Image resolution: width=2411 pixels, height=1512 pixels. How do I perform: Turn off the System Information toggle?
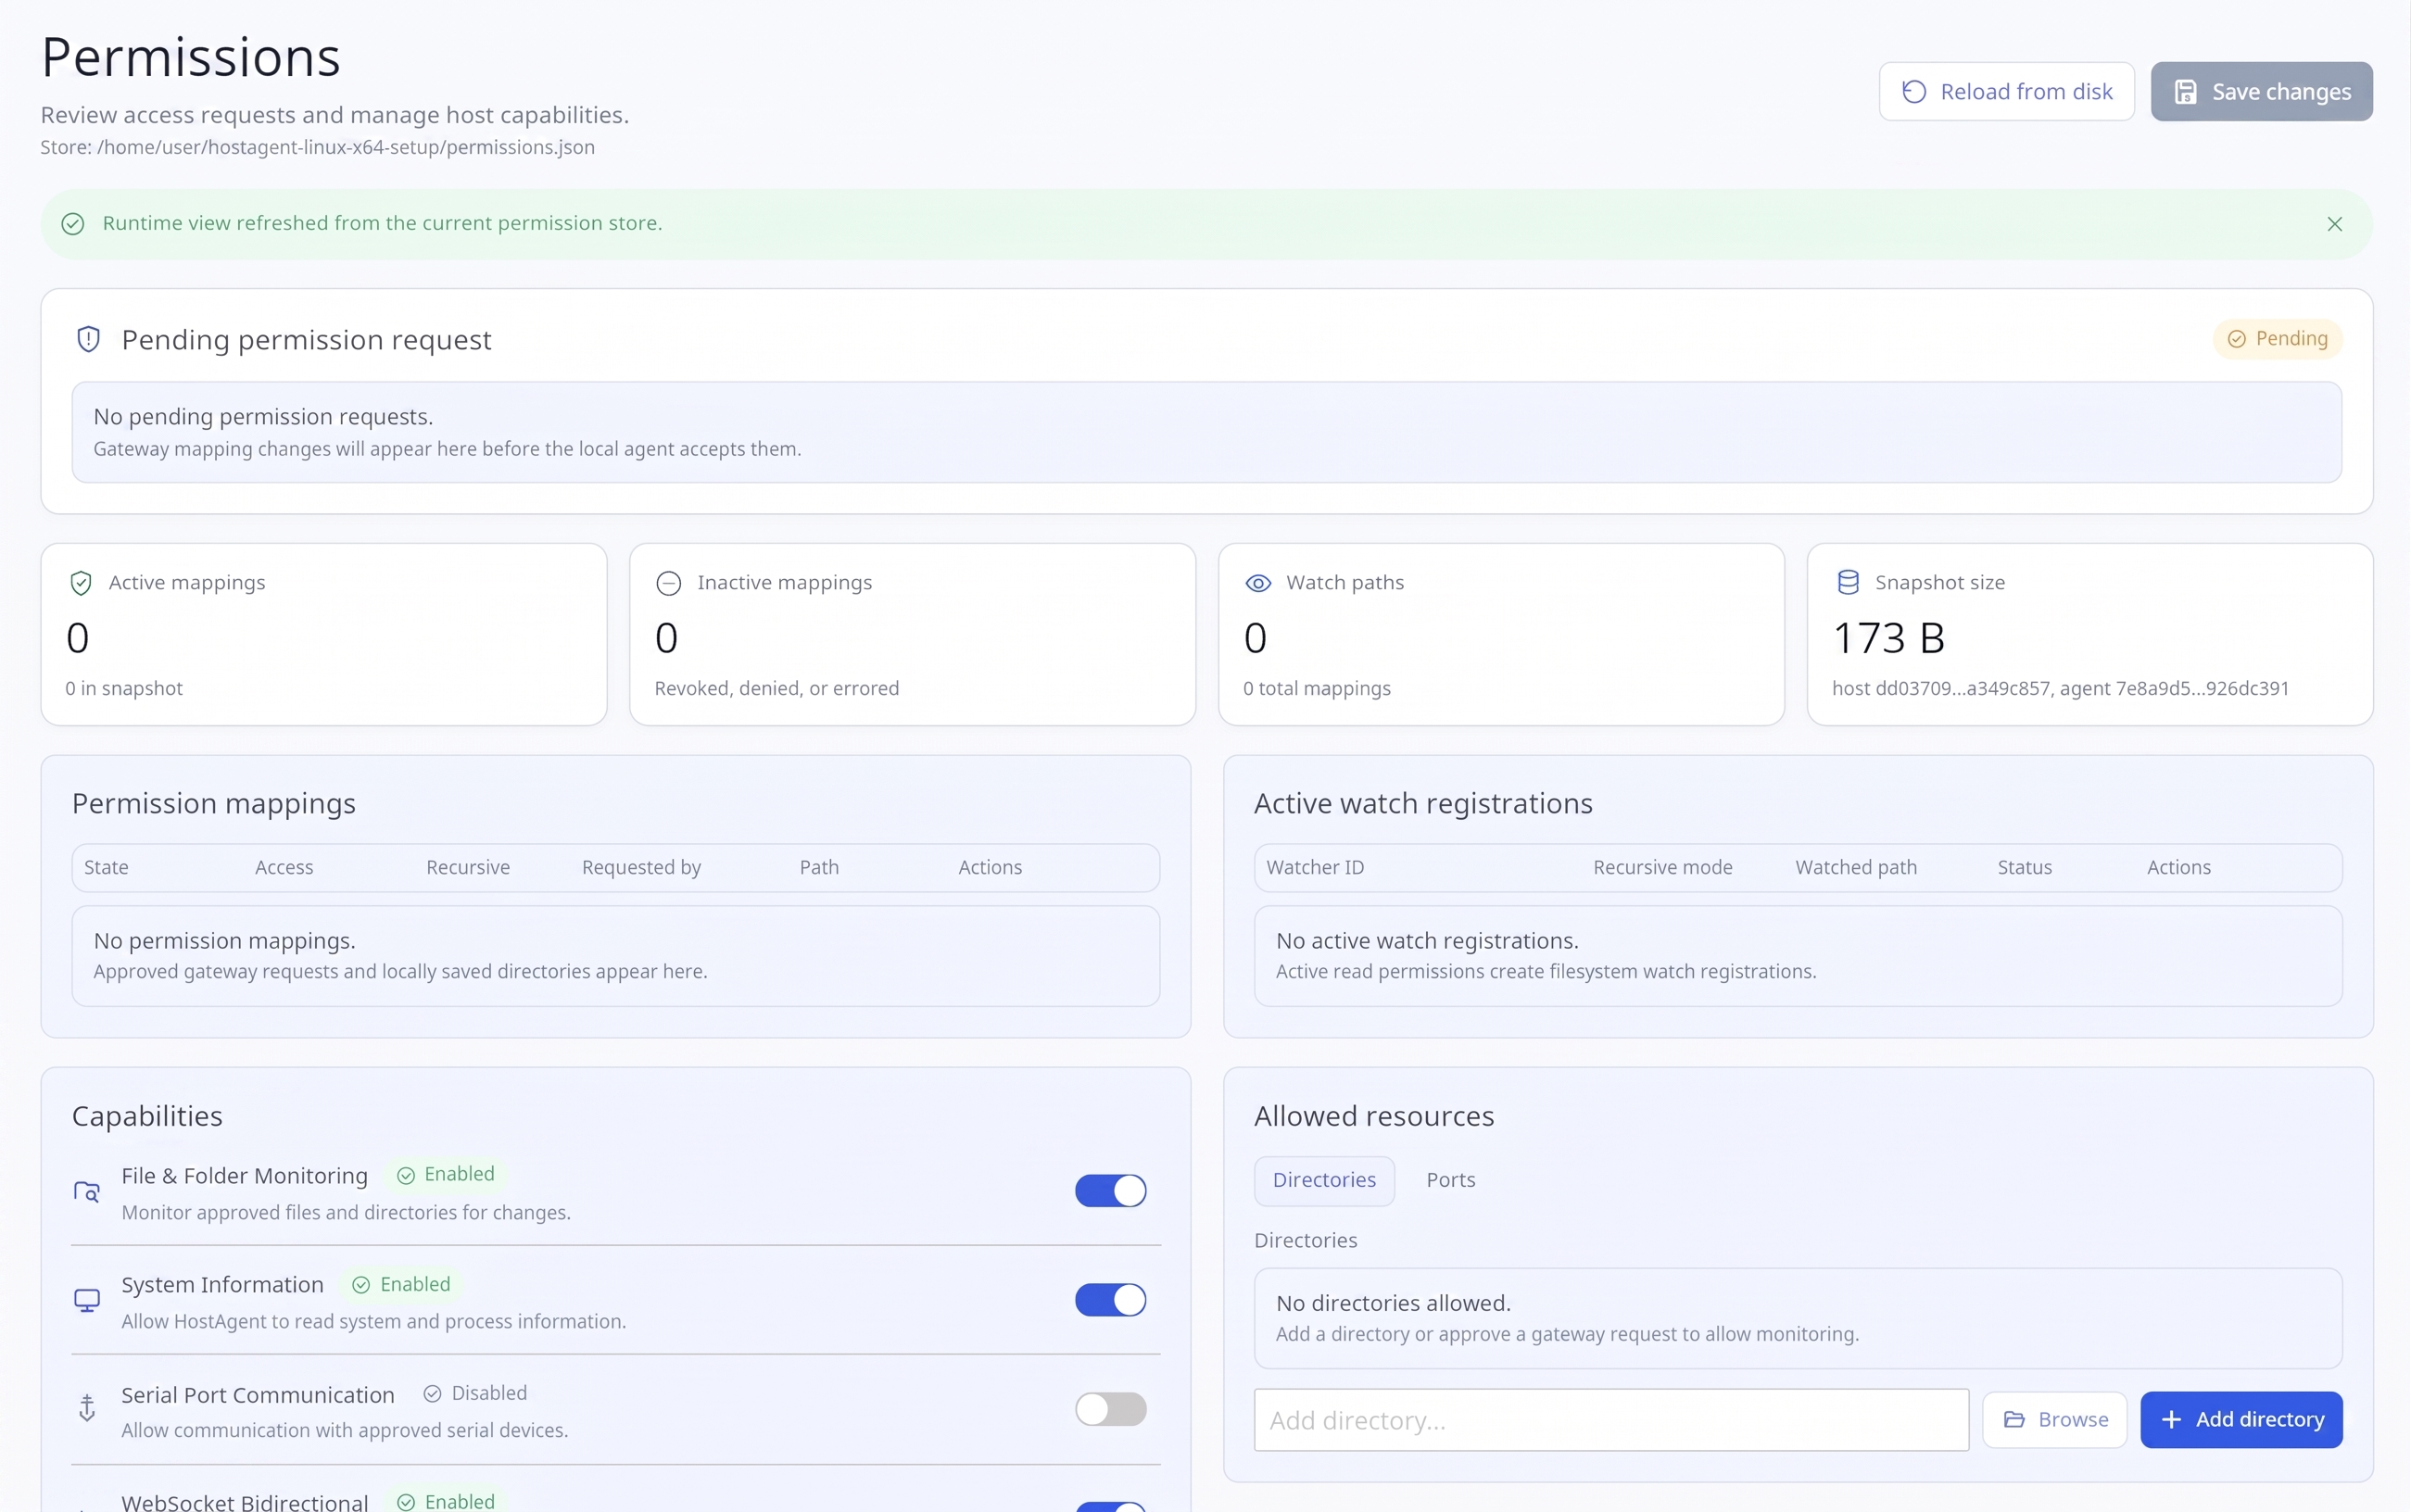[x=1110, y=1300]
